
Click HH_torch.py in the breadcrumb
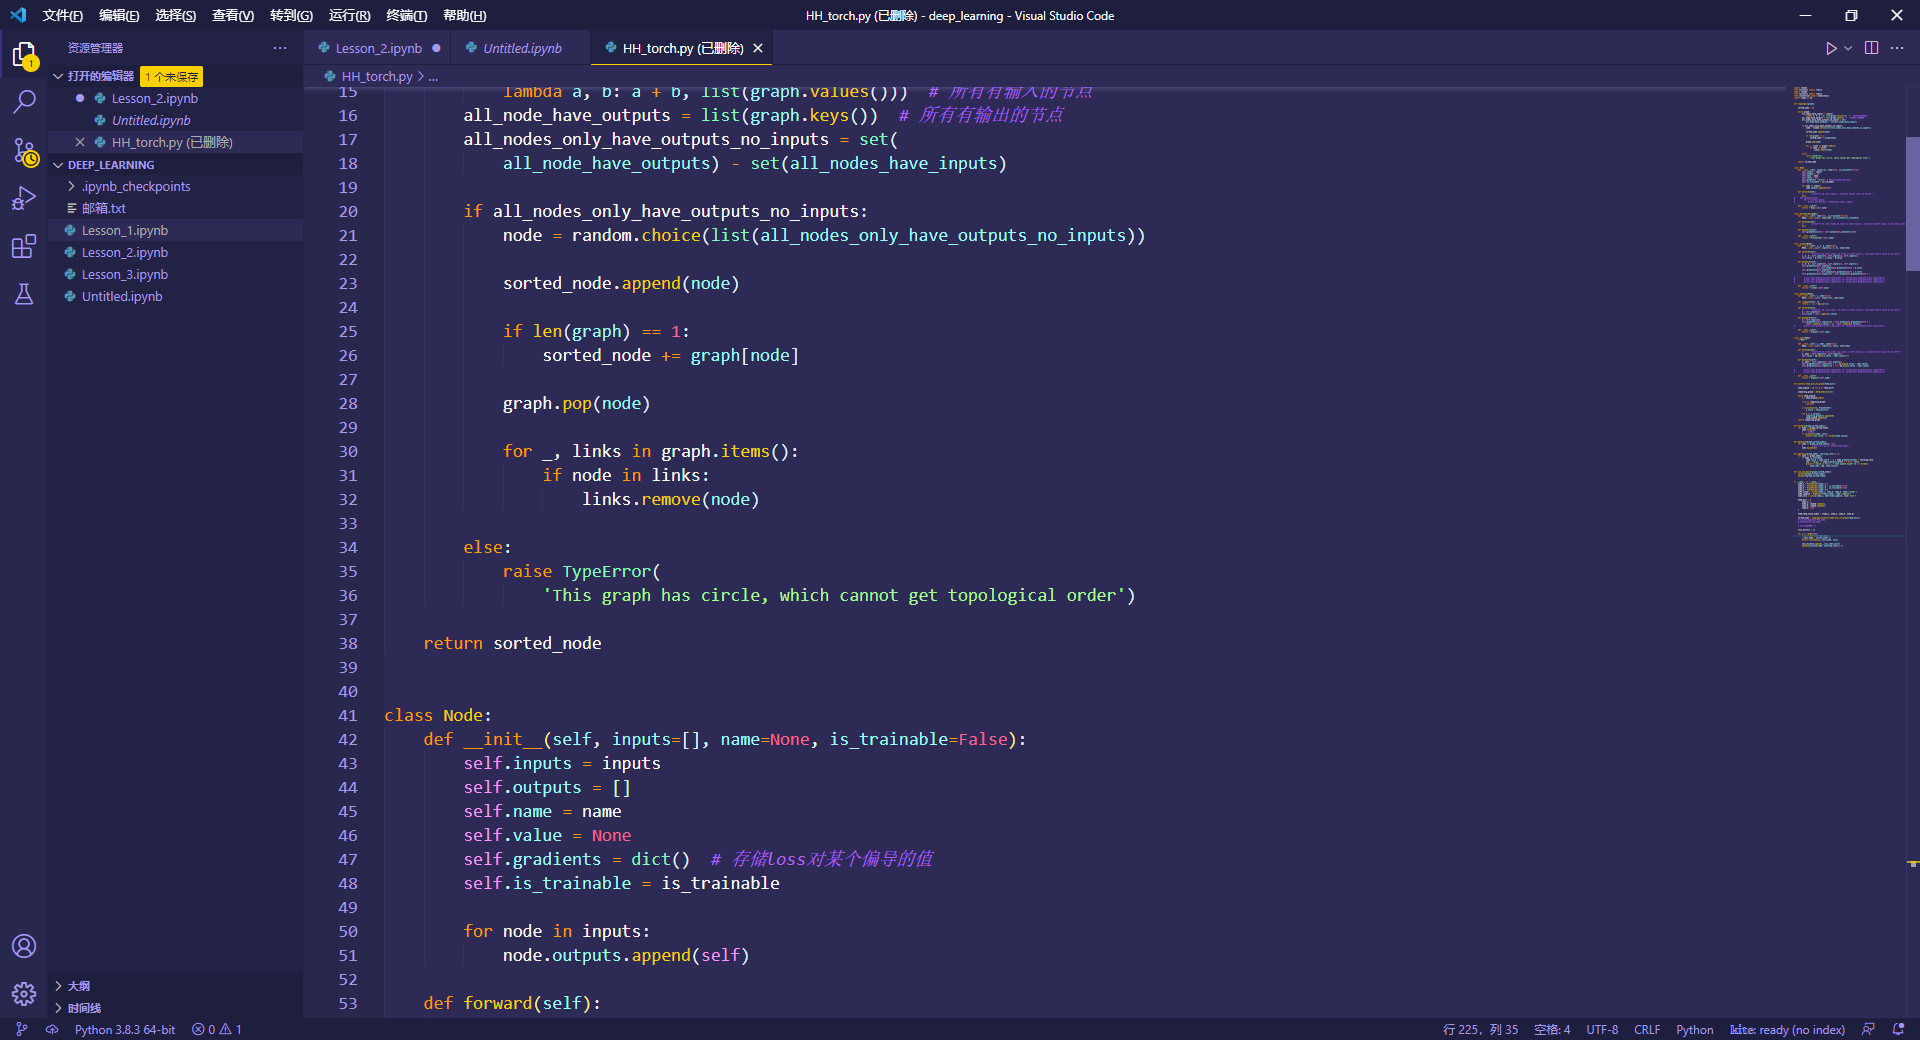click(x=376, y=76)
